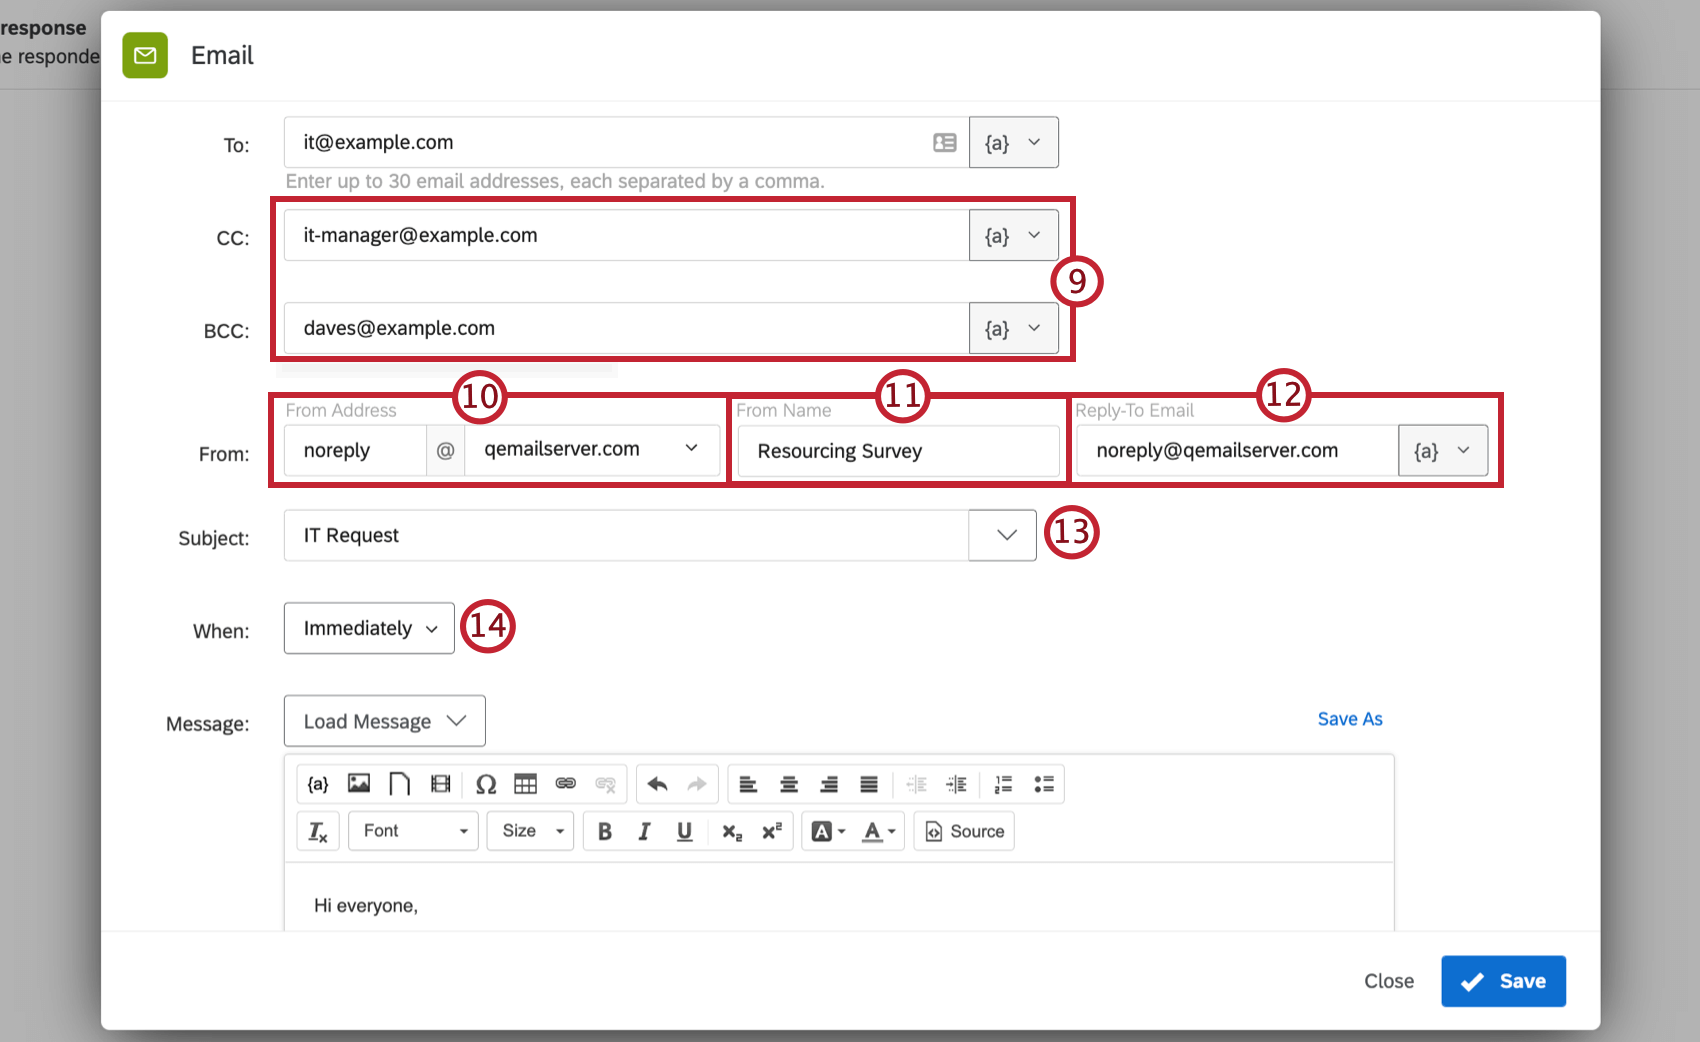The height and width of the screenshot is (1042, 1700).
Task: Toggle bold formatting in the editor
Action: [604, 830]
